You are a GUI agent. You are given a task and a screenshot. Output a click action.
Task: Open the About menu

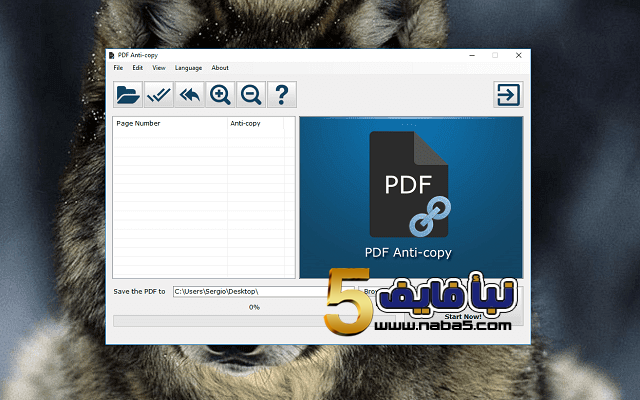(x=220, y=68)
